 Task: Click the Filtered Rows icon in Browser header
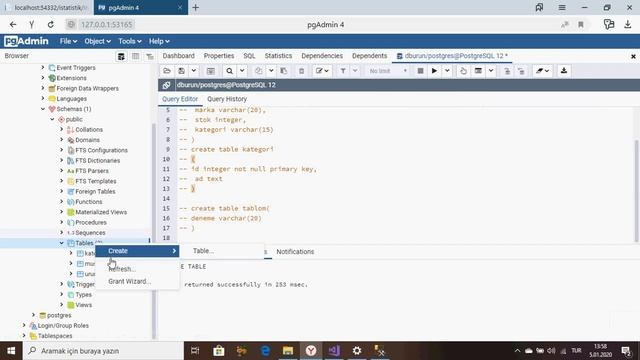tap(150, 56)
